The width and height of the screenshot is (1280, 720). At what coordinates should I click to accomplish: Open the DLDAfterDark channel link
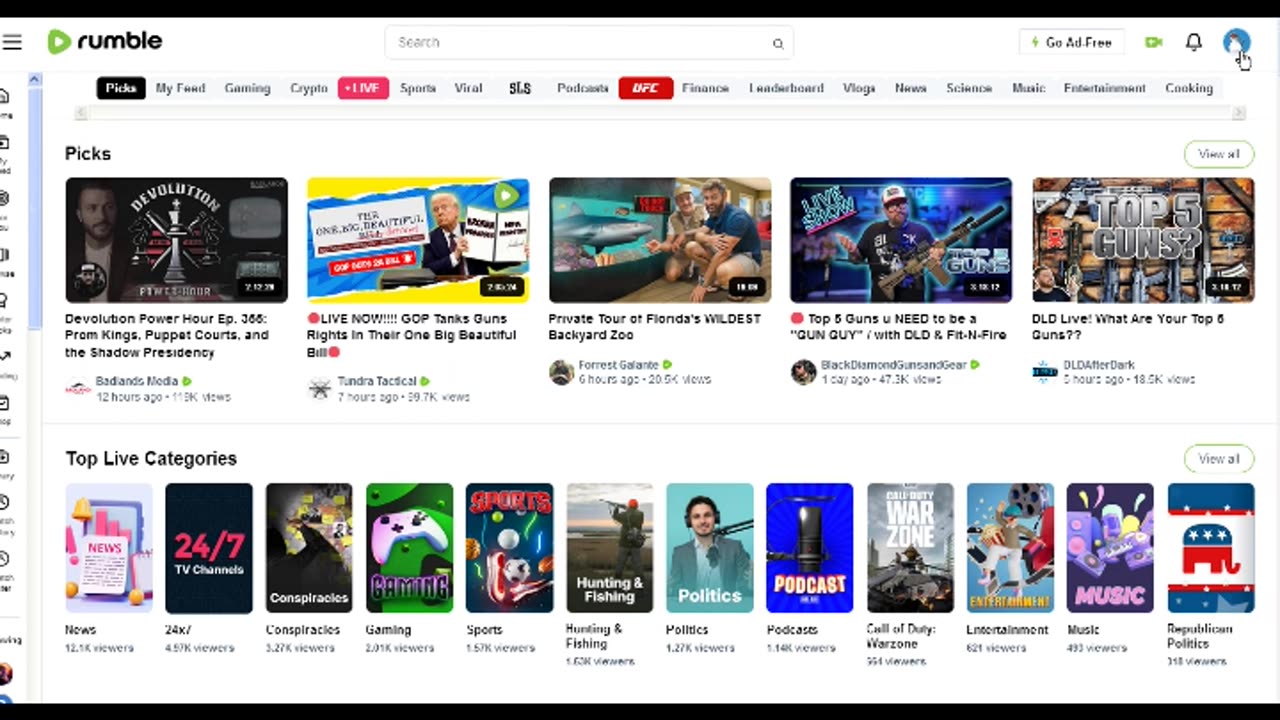pos(1098,365)
